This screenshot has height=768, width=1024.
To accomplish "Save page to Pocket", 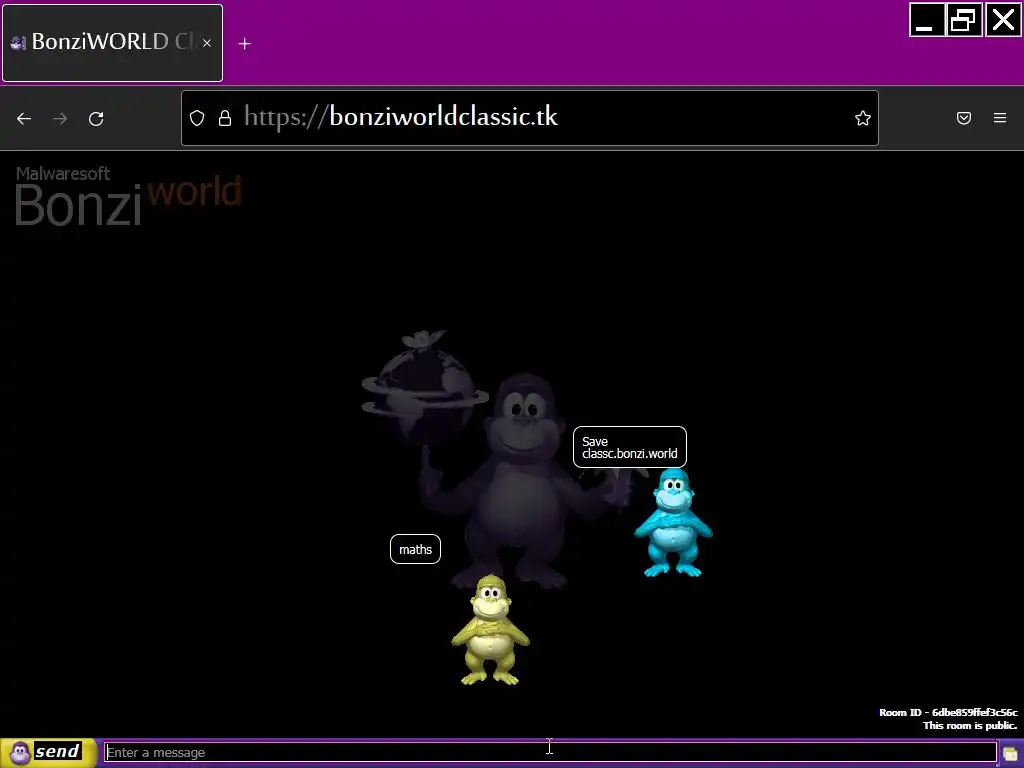I will [x=964, y=118].
